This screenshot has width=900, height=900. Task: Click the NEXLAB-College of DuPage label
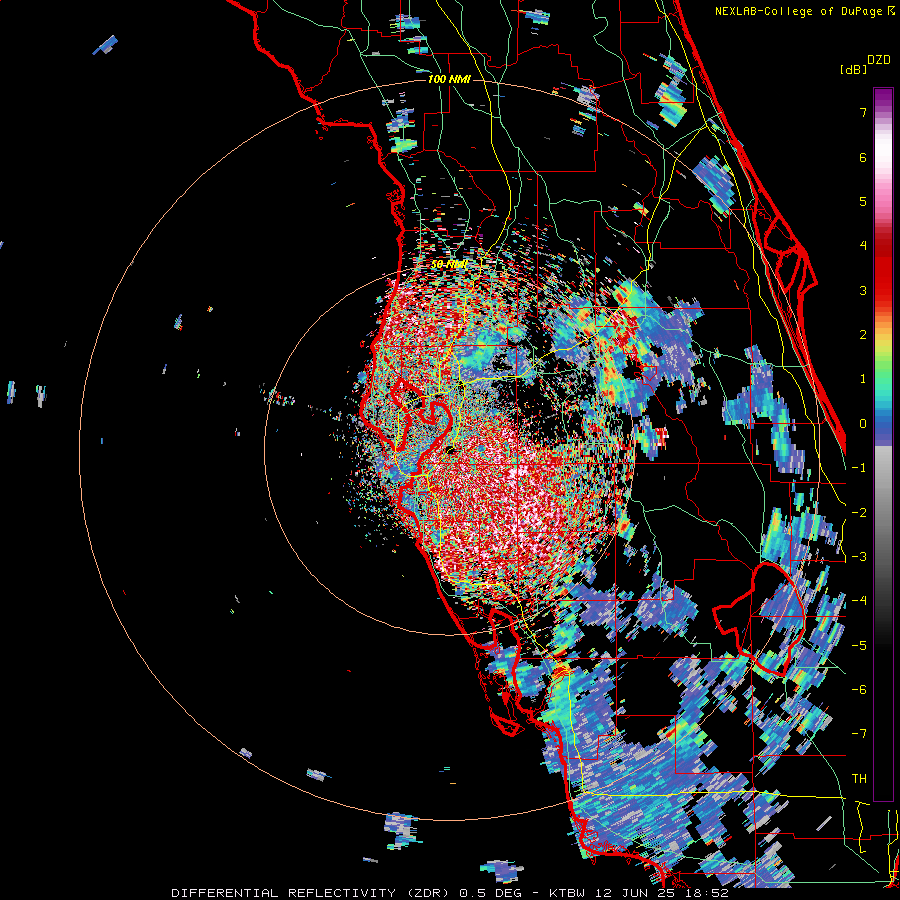click(804, 11)
